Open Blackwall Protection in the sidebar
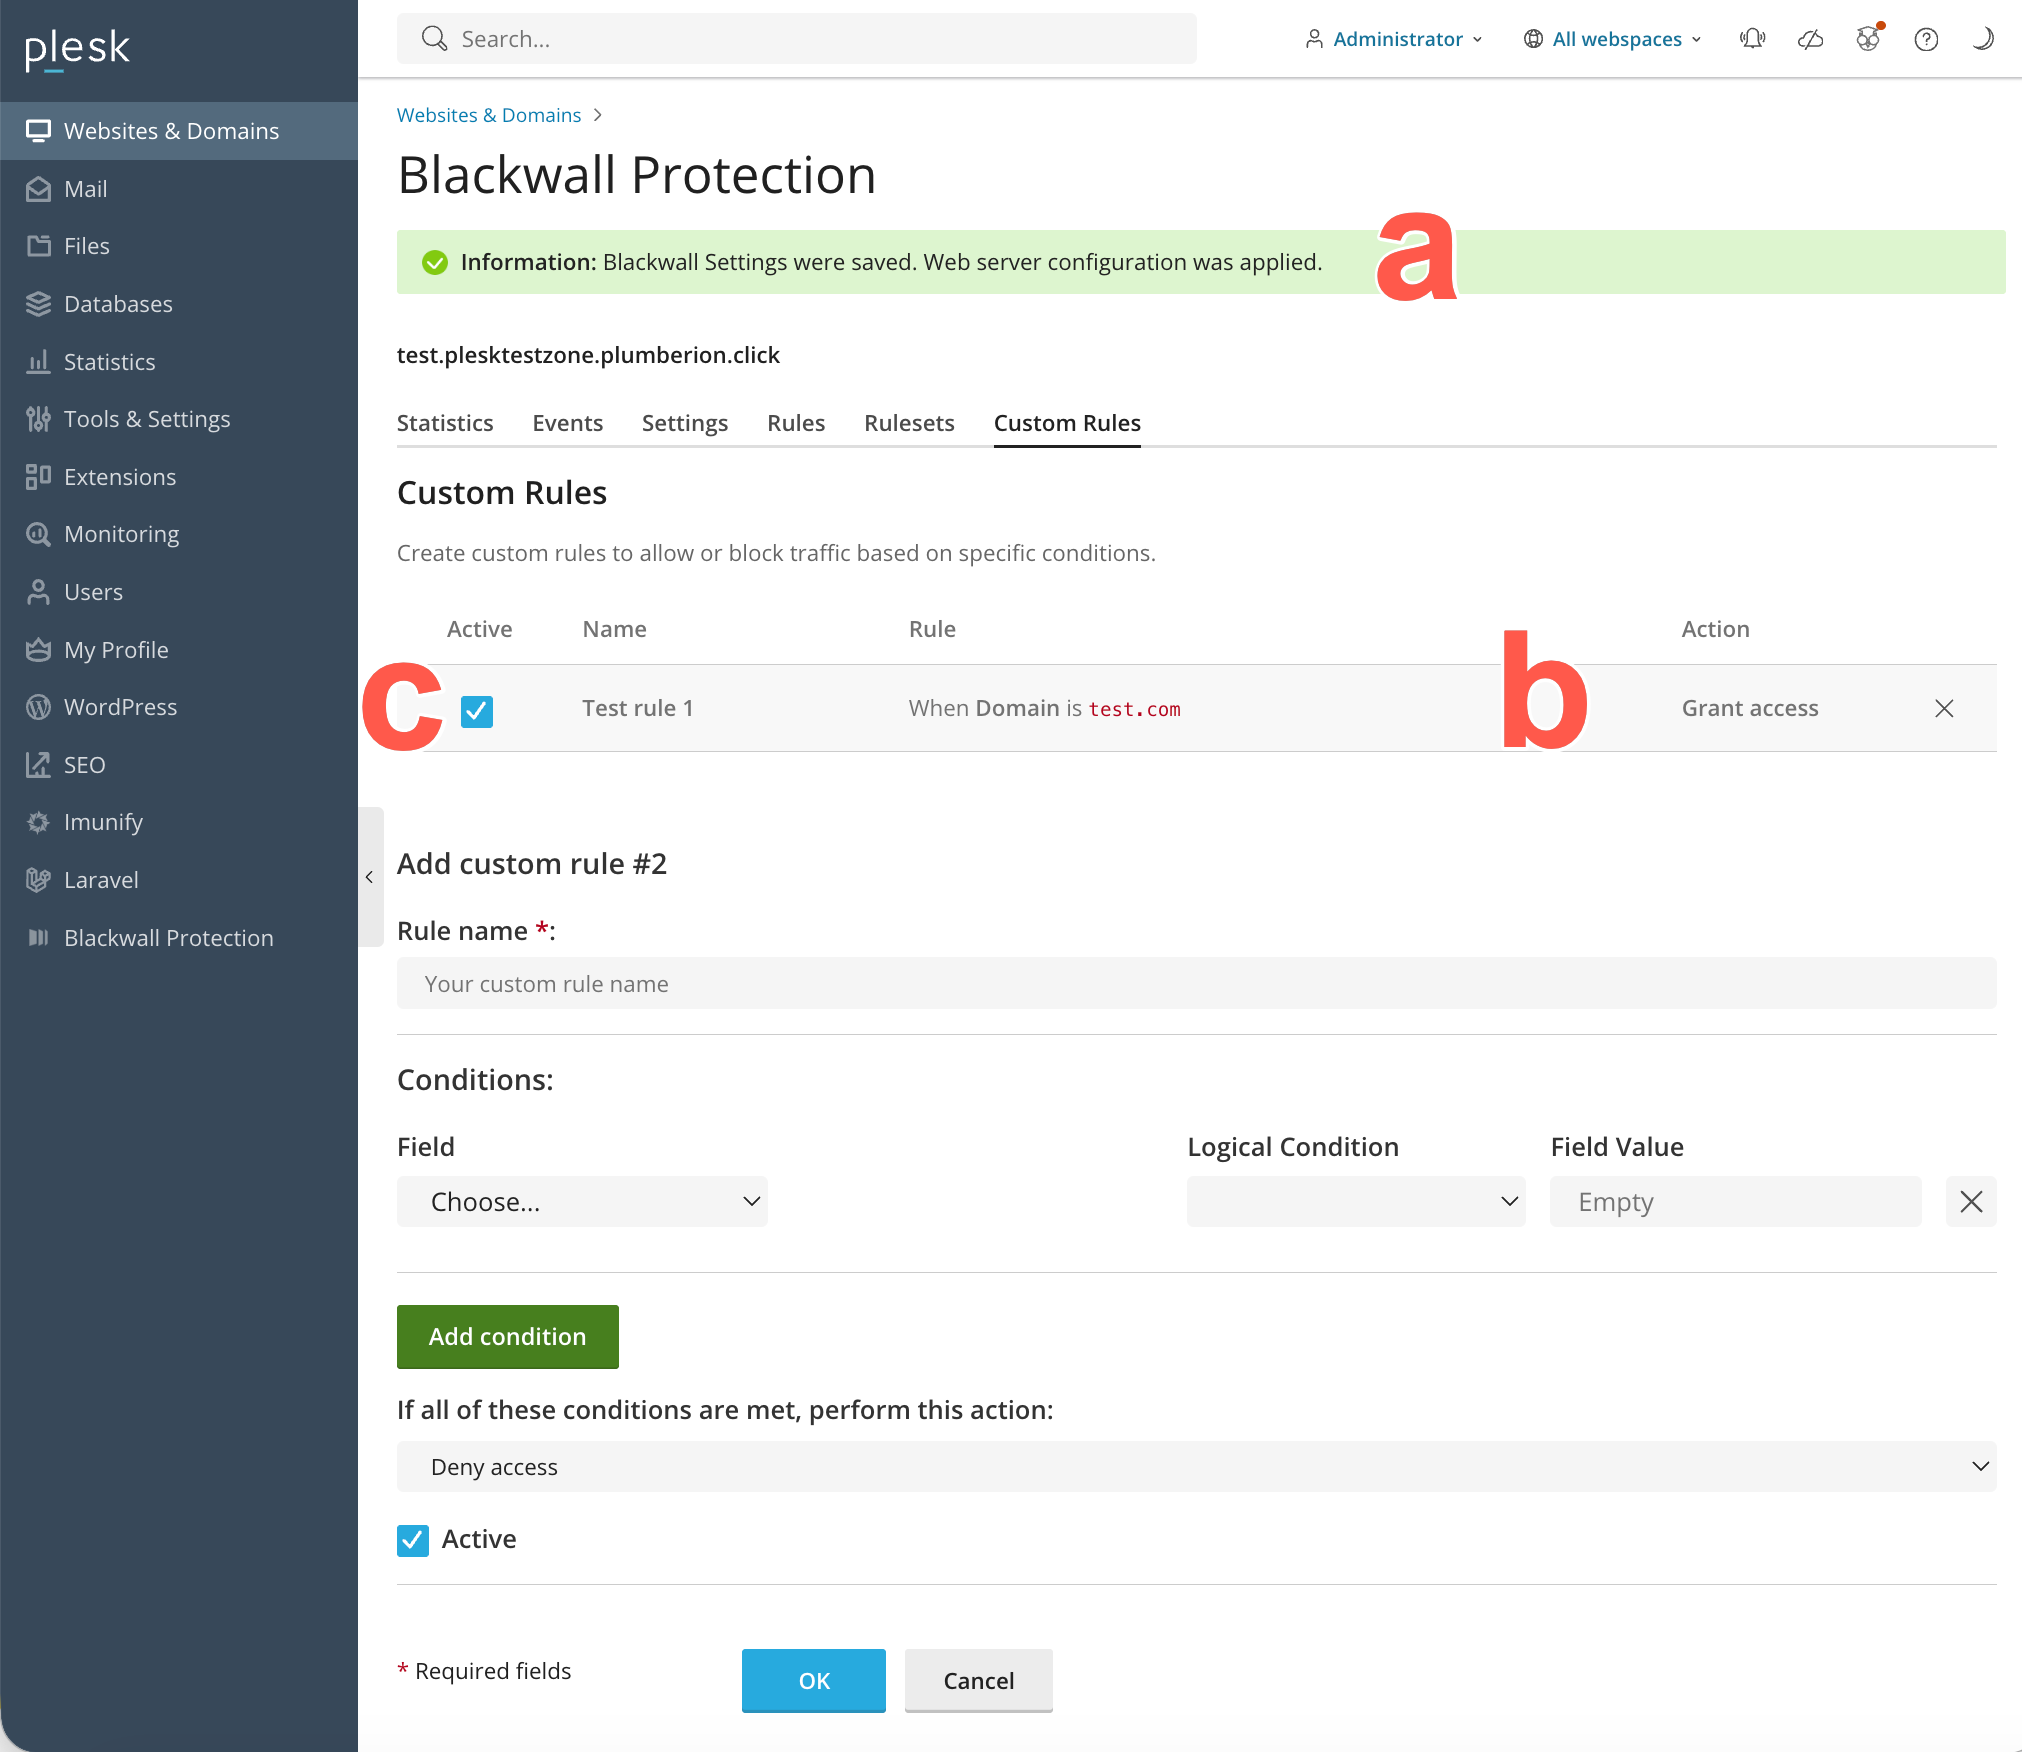The image size is (2022, 1752). 168,938
